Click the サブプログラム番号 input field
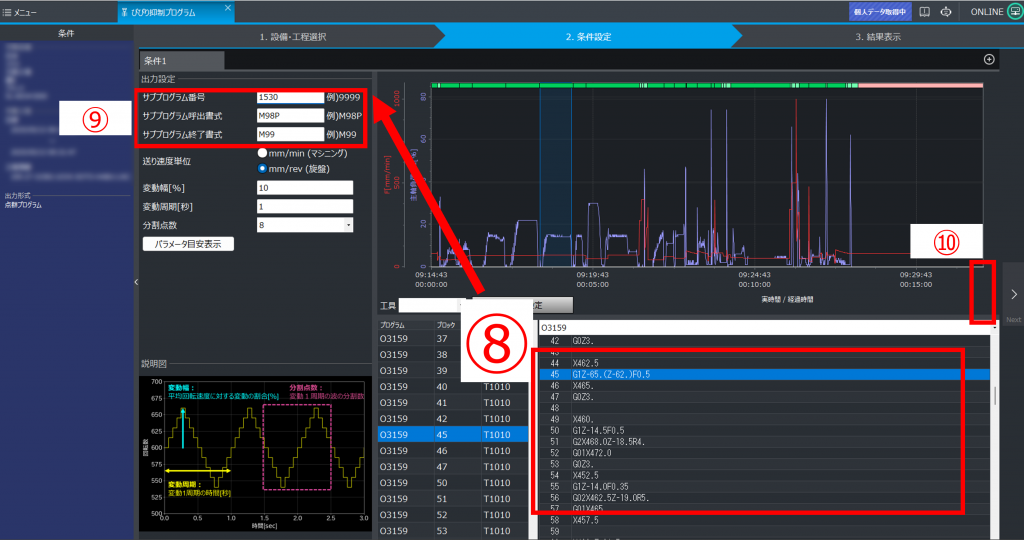 point(291,97)
